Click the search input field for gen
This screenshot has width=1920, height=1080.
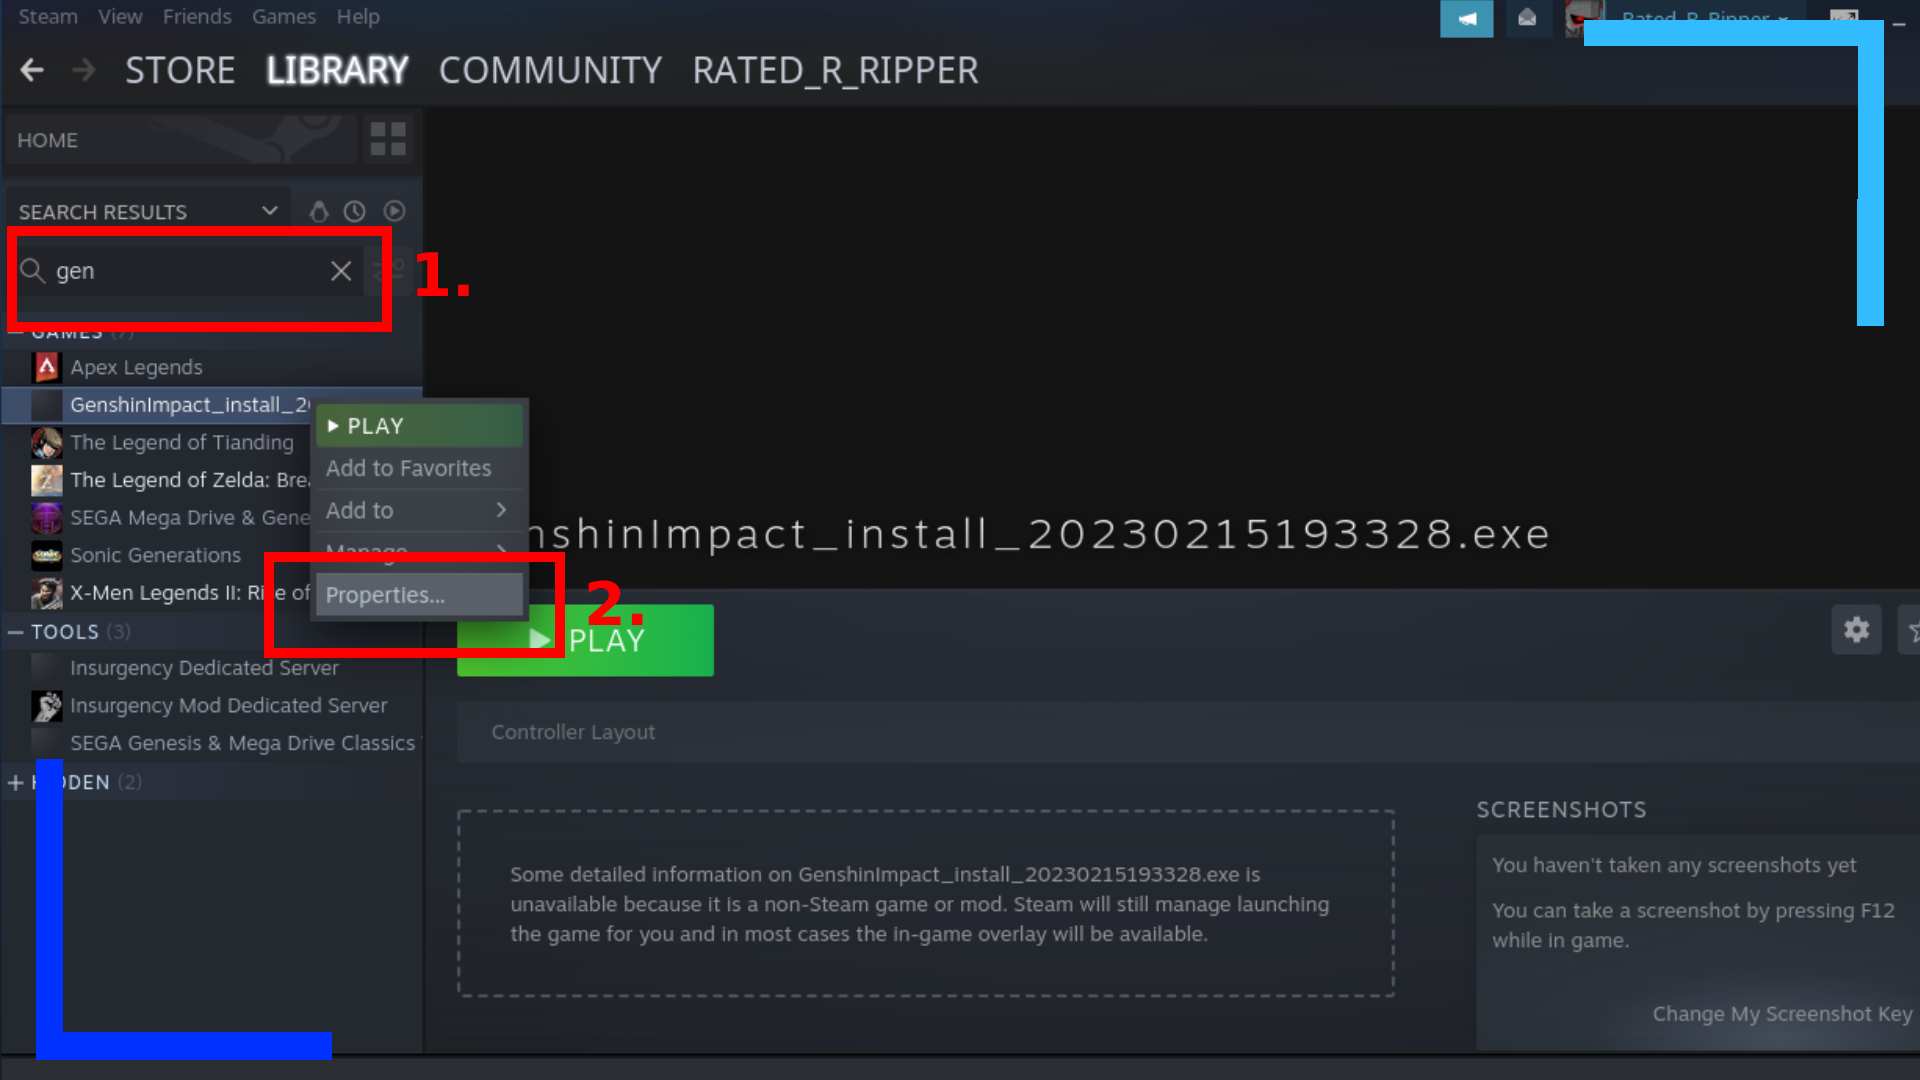point(185,270)
